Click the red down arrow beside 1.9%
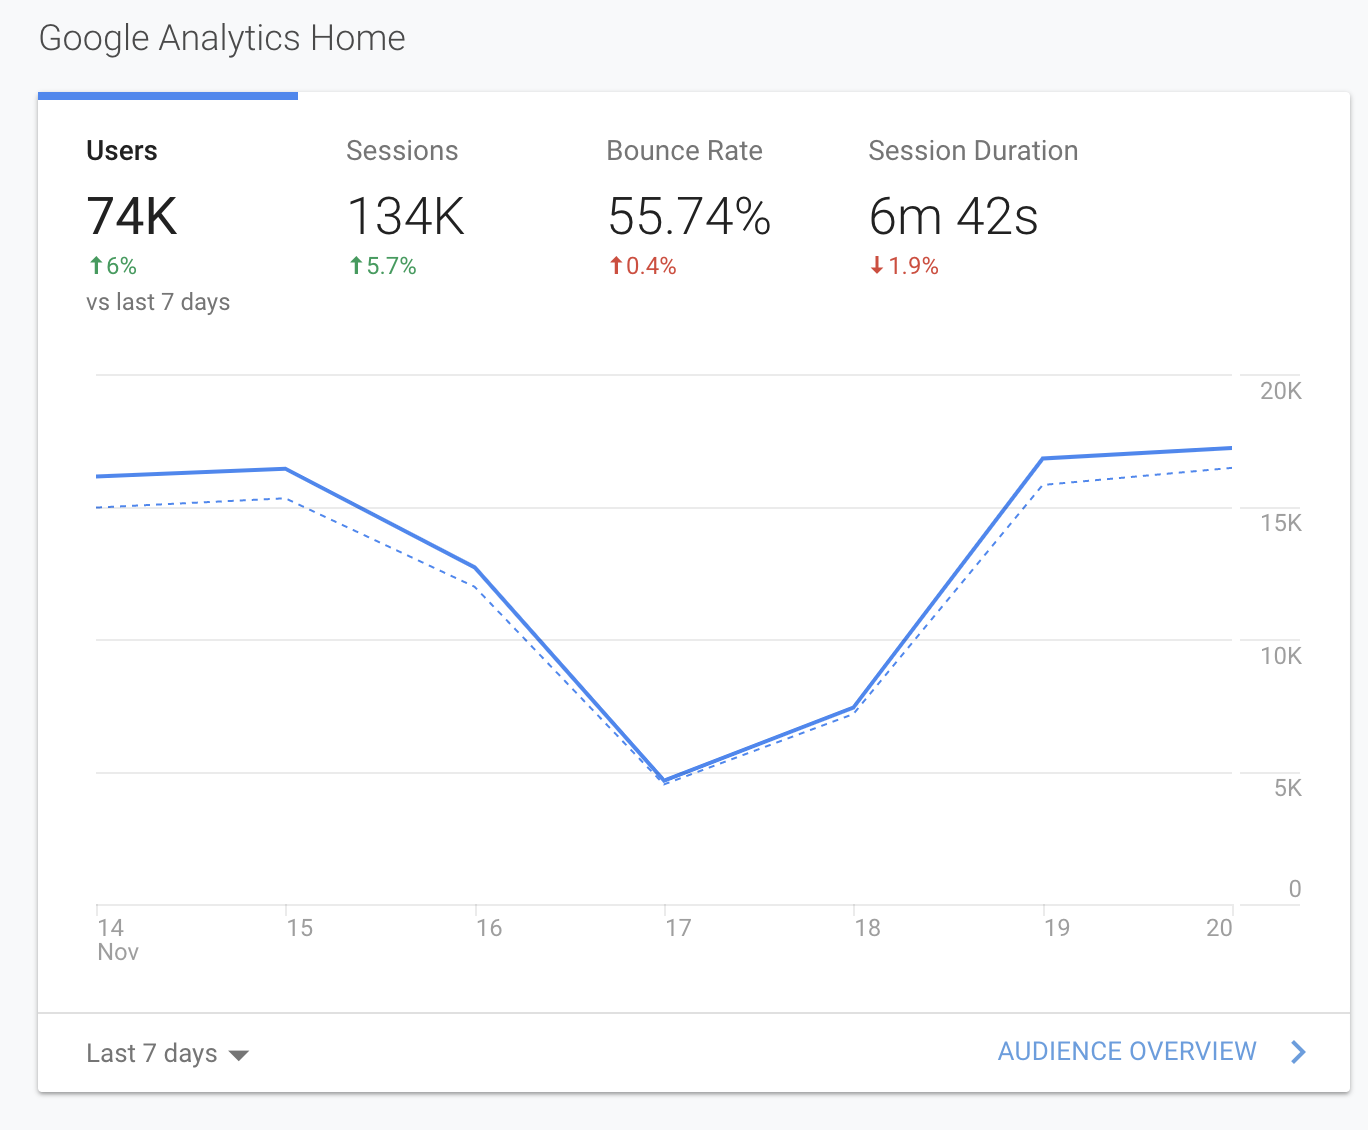 pyautogui.click(x=877, y=266)
